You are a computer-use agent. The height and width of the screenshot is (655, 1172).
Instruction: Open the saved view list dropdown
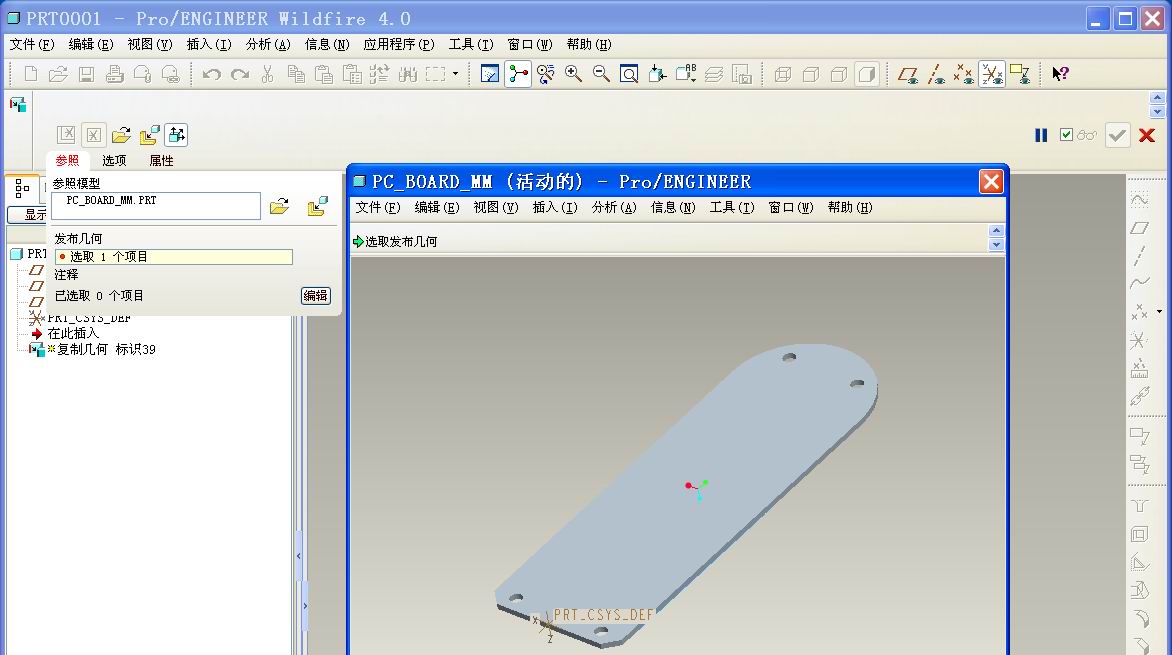pyautogui.click(x=686, y=74)
